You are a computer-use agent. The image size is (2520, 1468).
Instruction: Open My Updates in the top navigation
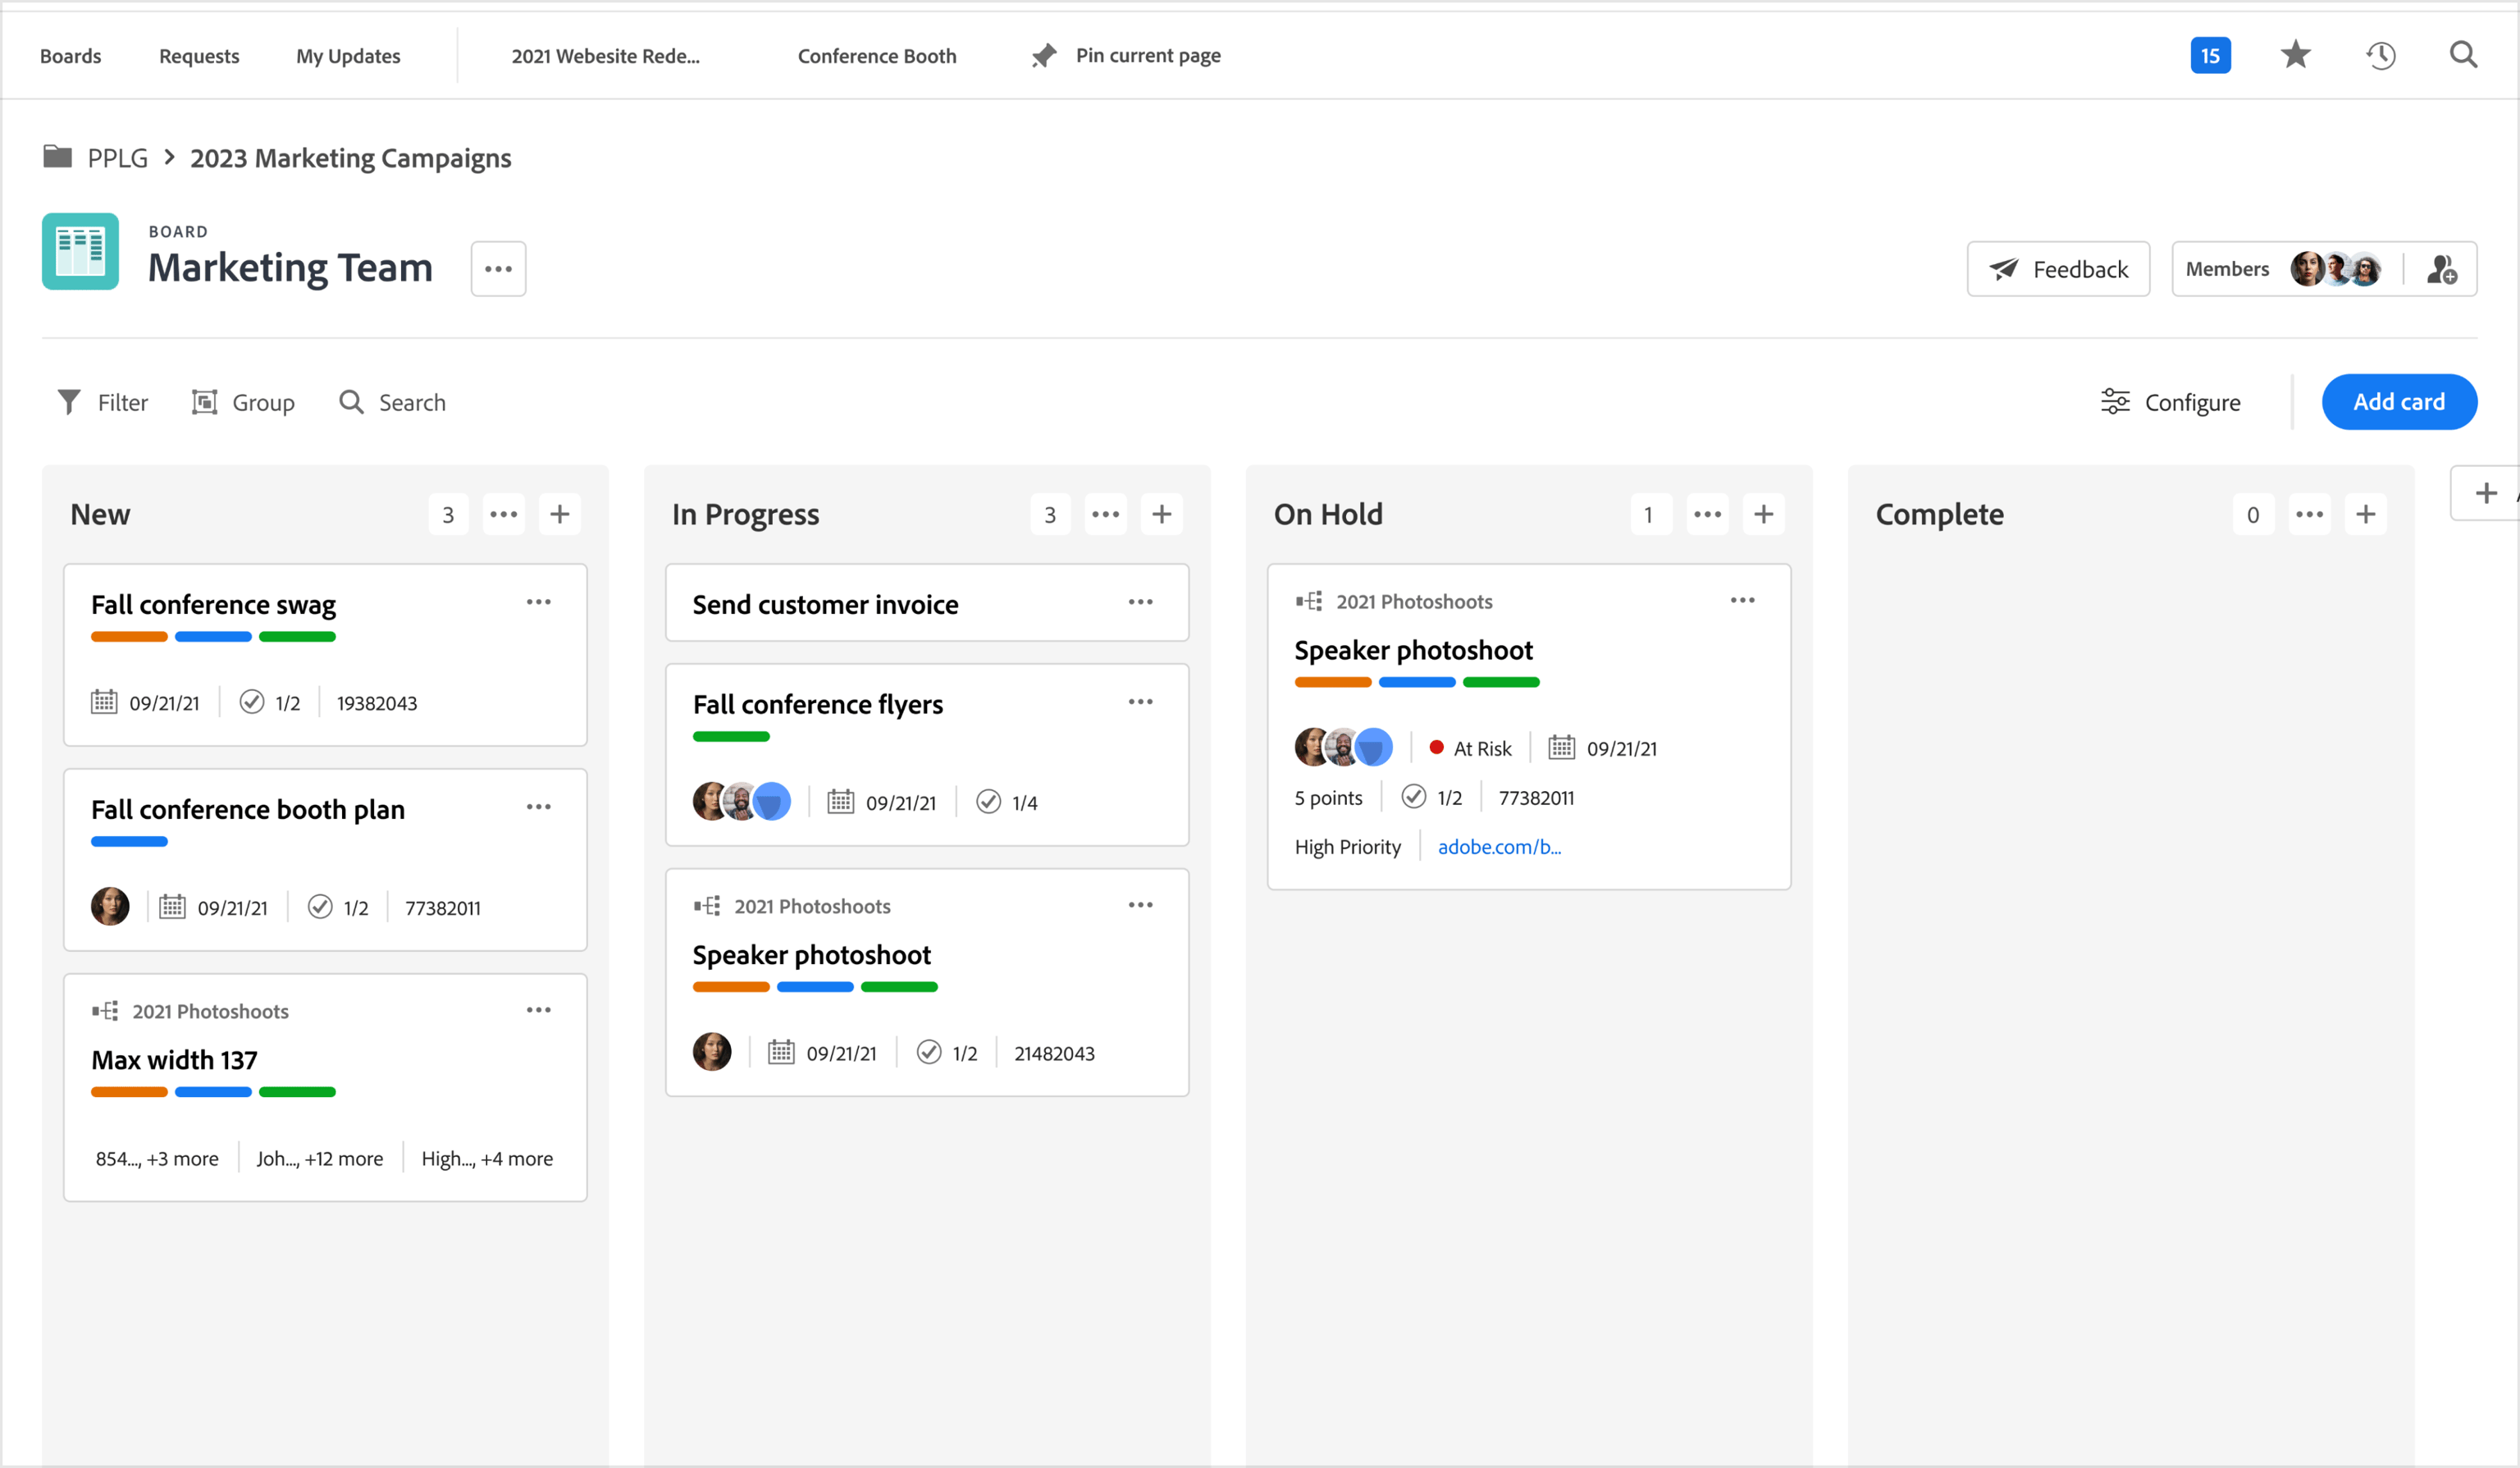348,56
